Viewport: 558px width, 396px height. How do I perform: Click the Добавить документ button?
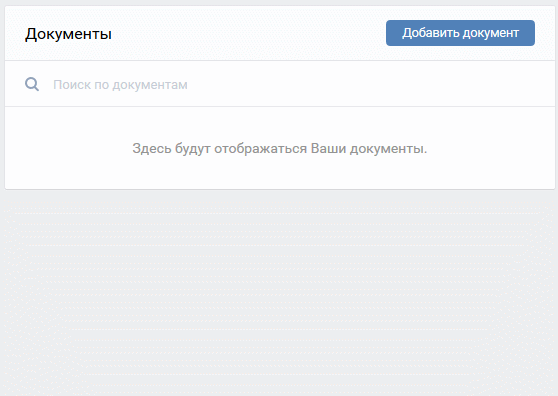(460, 33)
